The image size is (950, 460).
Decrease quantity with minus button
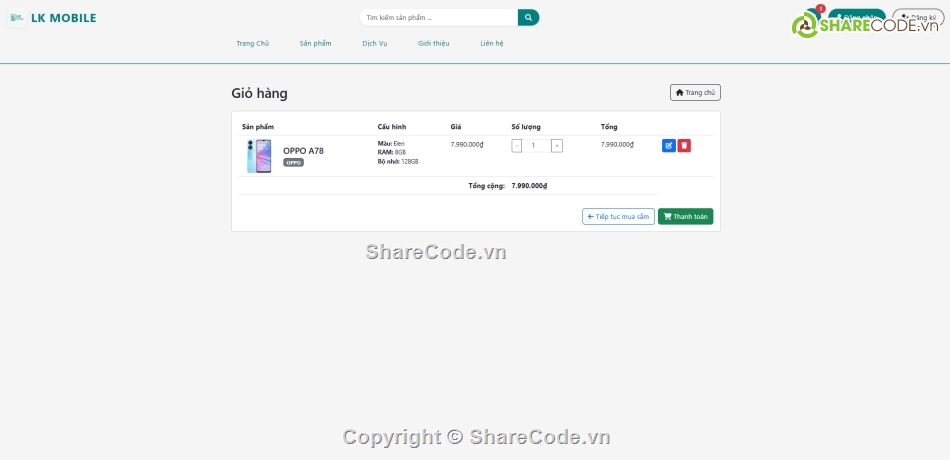pos(516,145)
